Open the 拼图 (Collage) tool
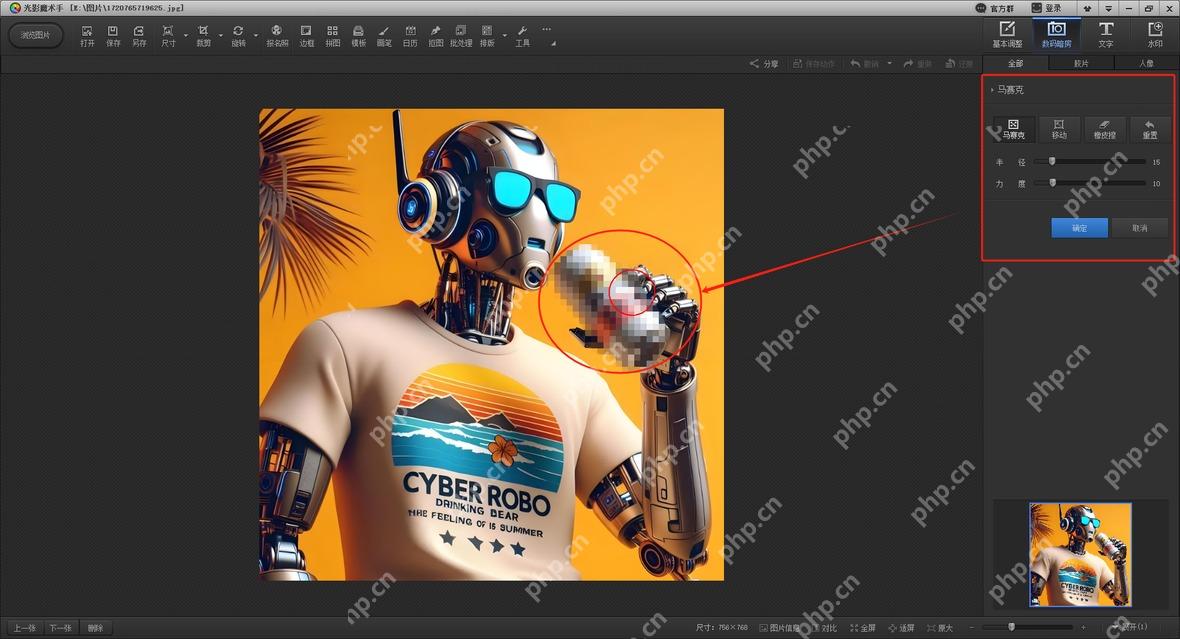Viewport: 1180px width, 639px height. point(333,35)
